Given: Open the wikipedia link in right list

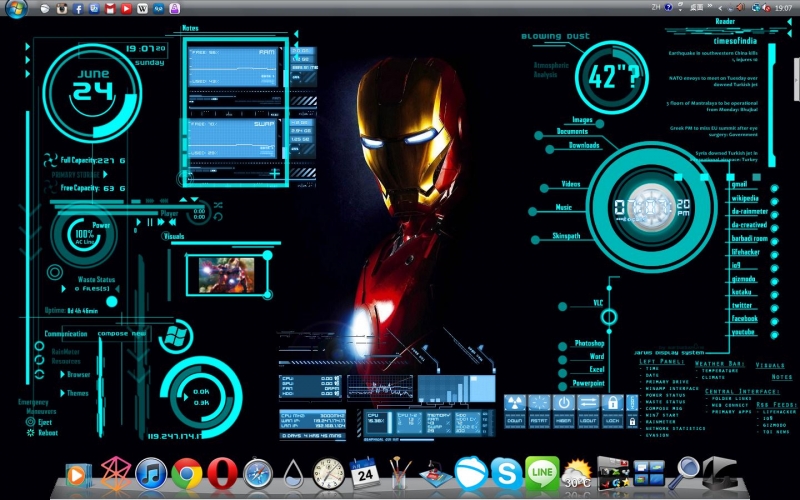Looking at the screenshot, I should coord(743,198).
